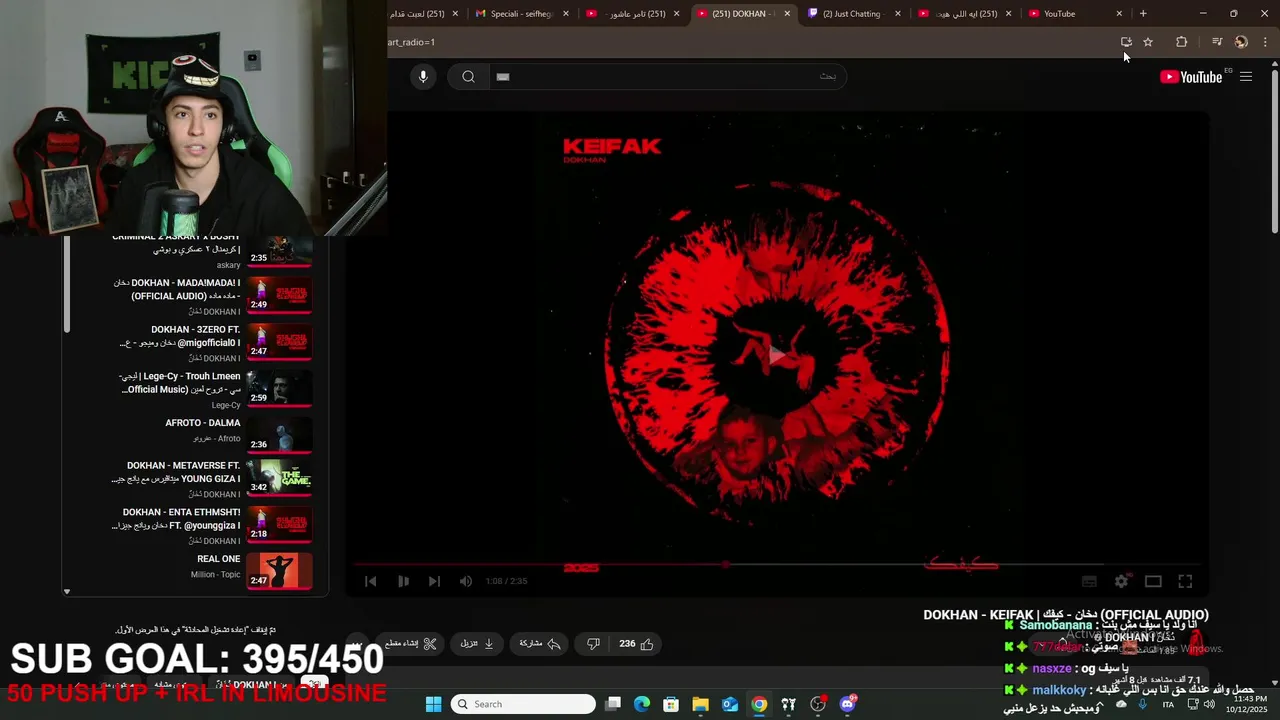Click the page vertical scrollbar
Screen dimensions: 1280x720
(x=1274, y=150)
